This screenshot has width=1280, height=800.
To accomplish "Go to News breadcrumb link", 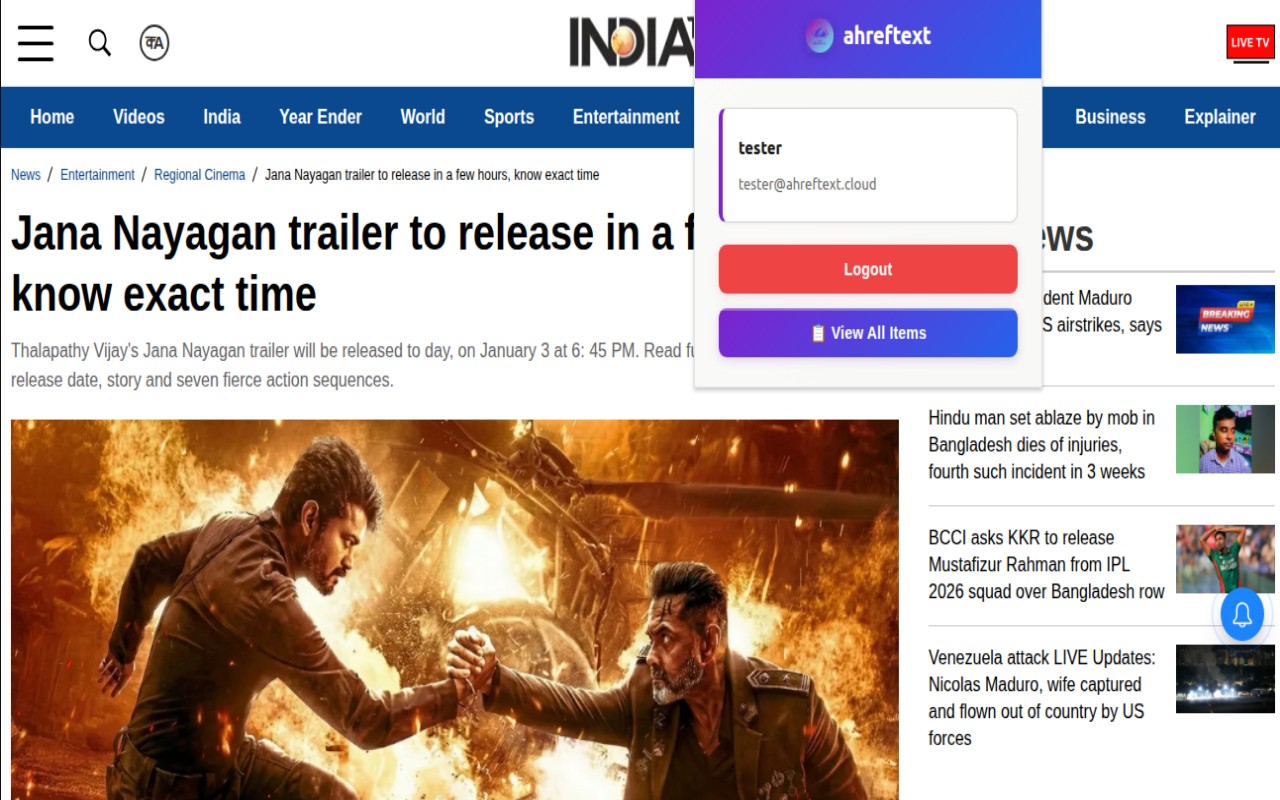I will 26,175.
